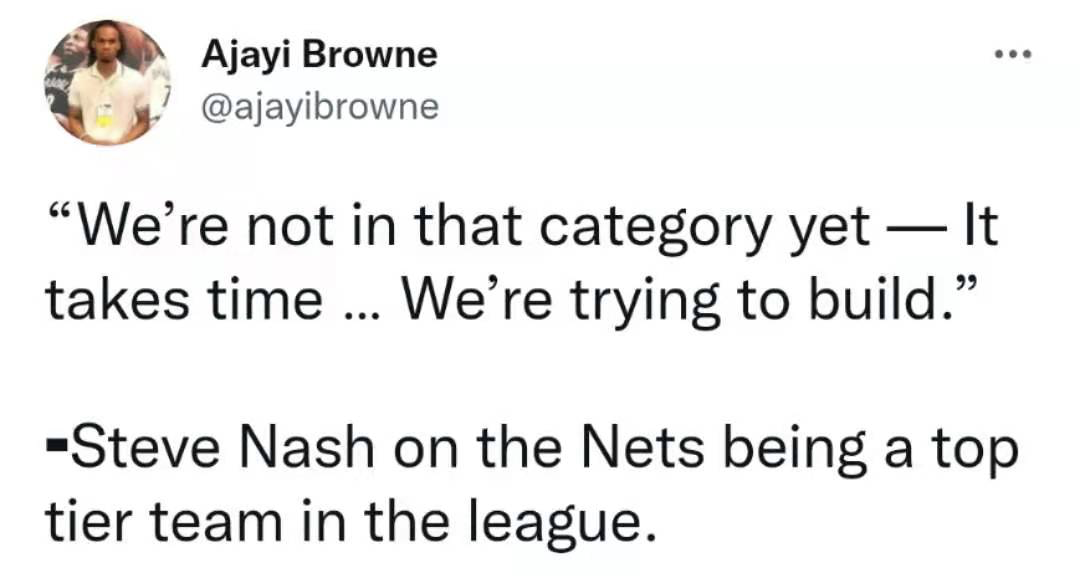Click the word "yet" in the quote
The image size is (1080, 578).
(830, 234)
